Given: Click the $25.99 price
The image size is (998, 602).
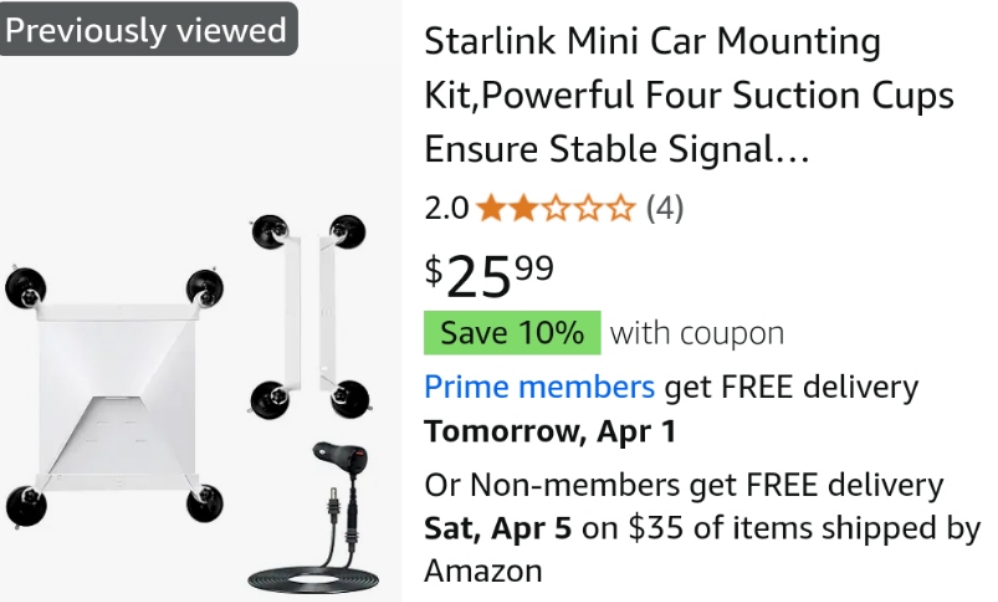Looking at the screenshot, I should tap(489, 274).
